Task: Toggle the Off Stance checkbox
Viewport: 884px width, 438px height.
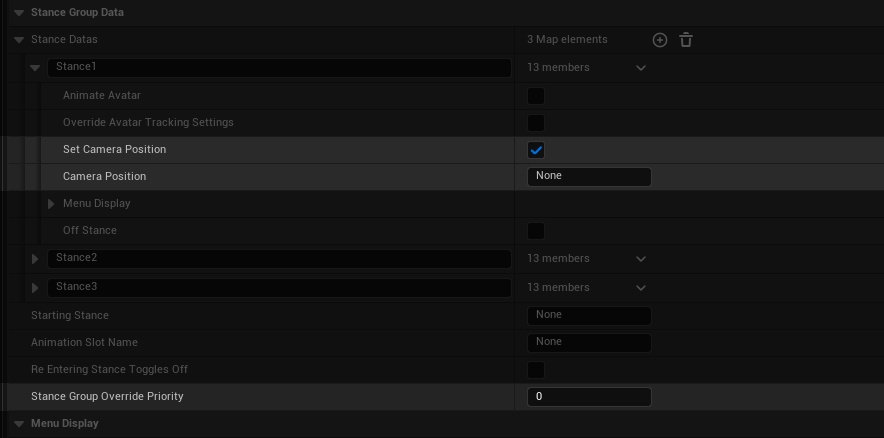Action: pos(536,231)
